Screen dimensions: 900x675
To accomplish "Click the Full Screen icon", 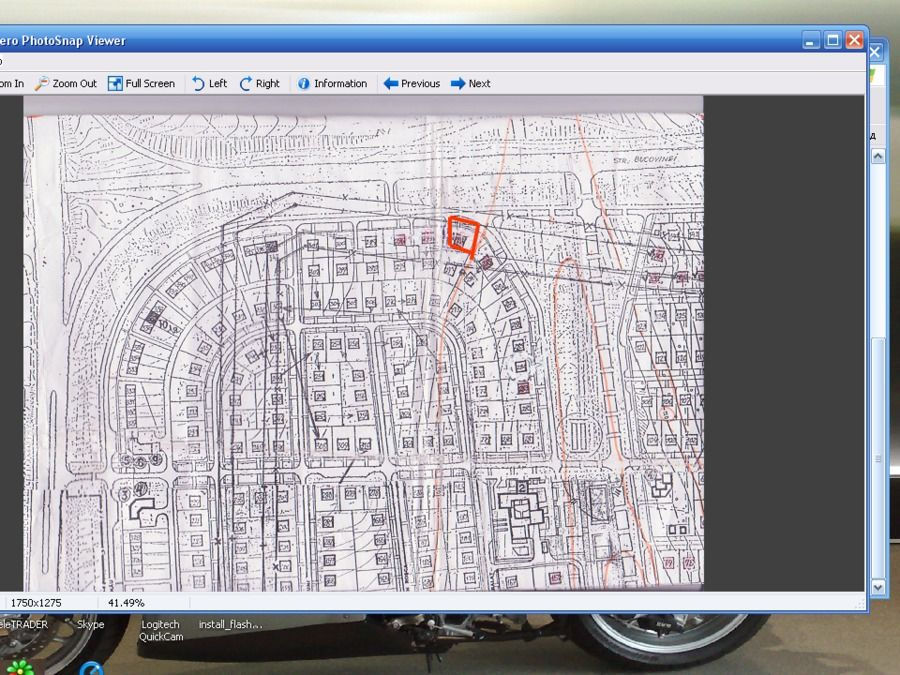I will click(115, 84).
